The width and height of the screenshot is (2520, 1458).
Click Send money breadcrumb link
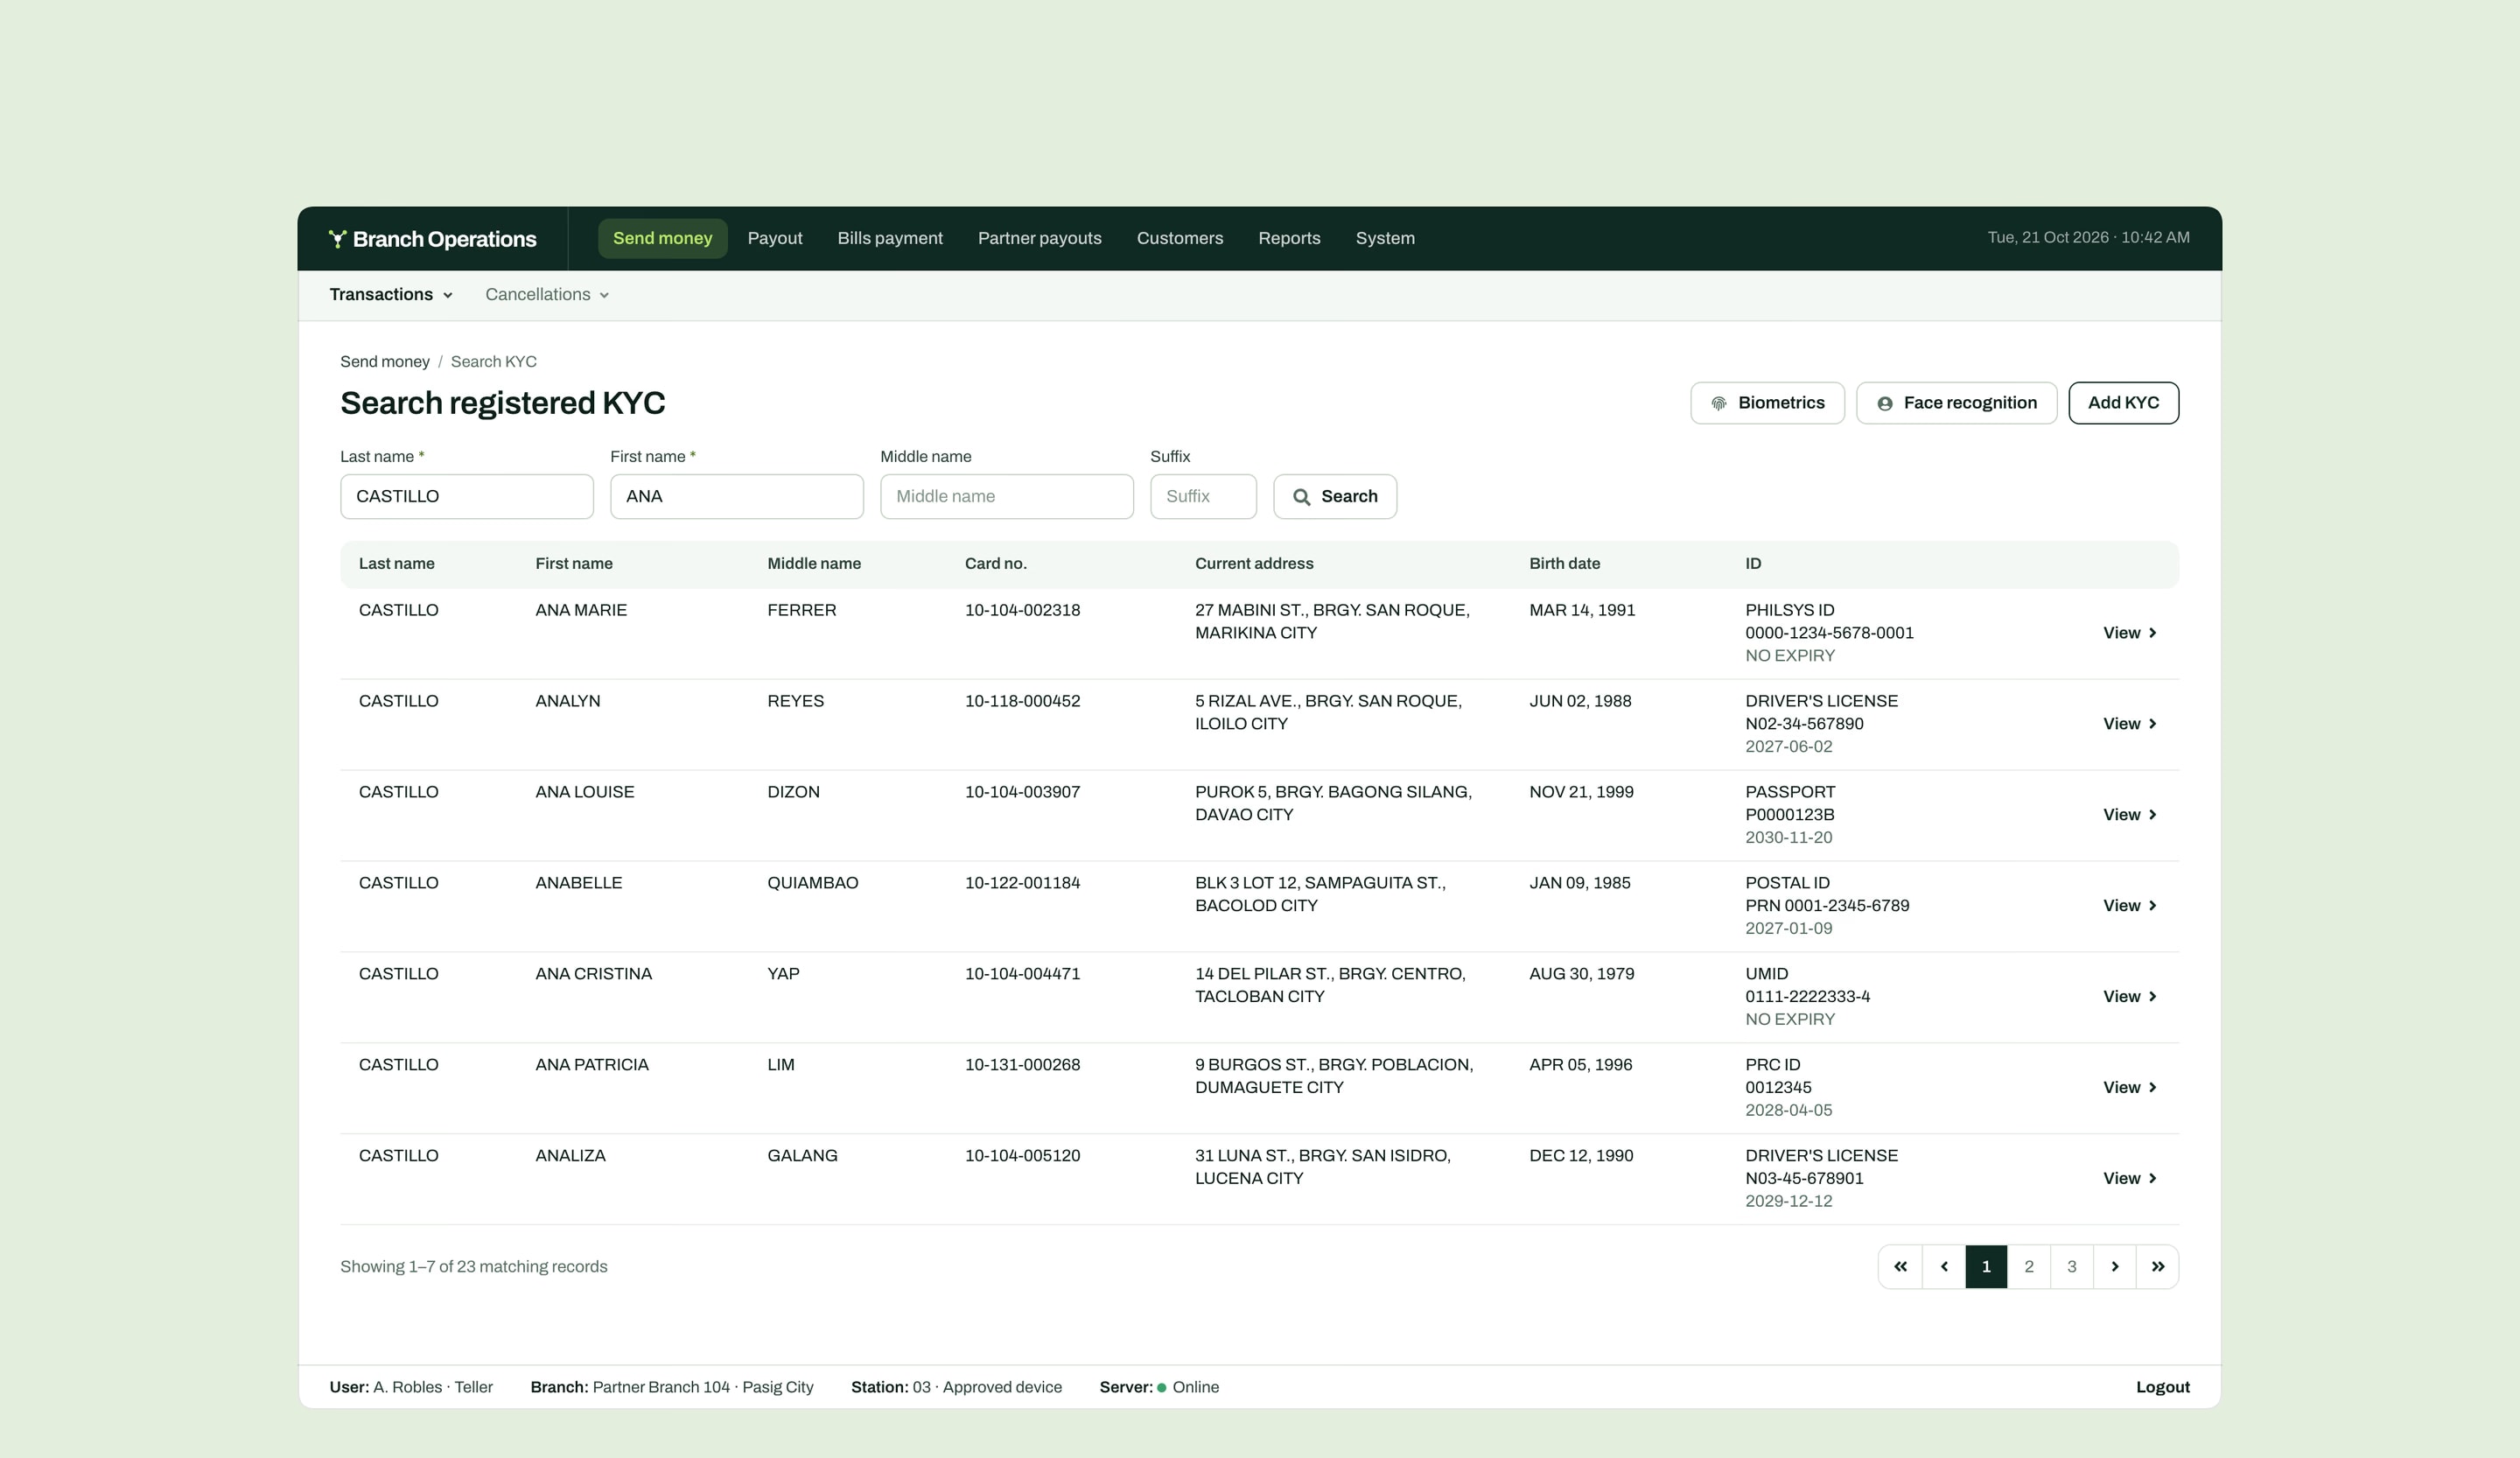click(x=384, y=362)
